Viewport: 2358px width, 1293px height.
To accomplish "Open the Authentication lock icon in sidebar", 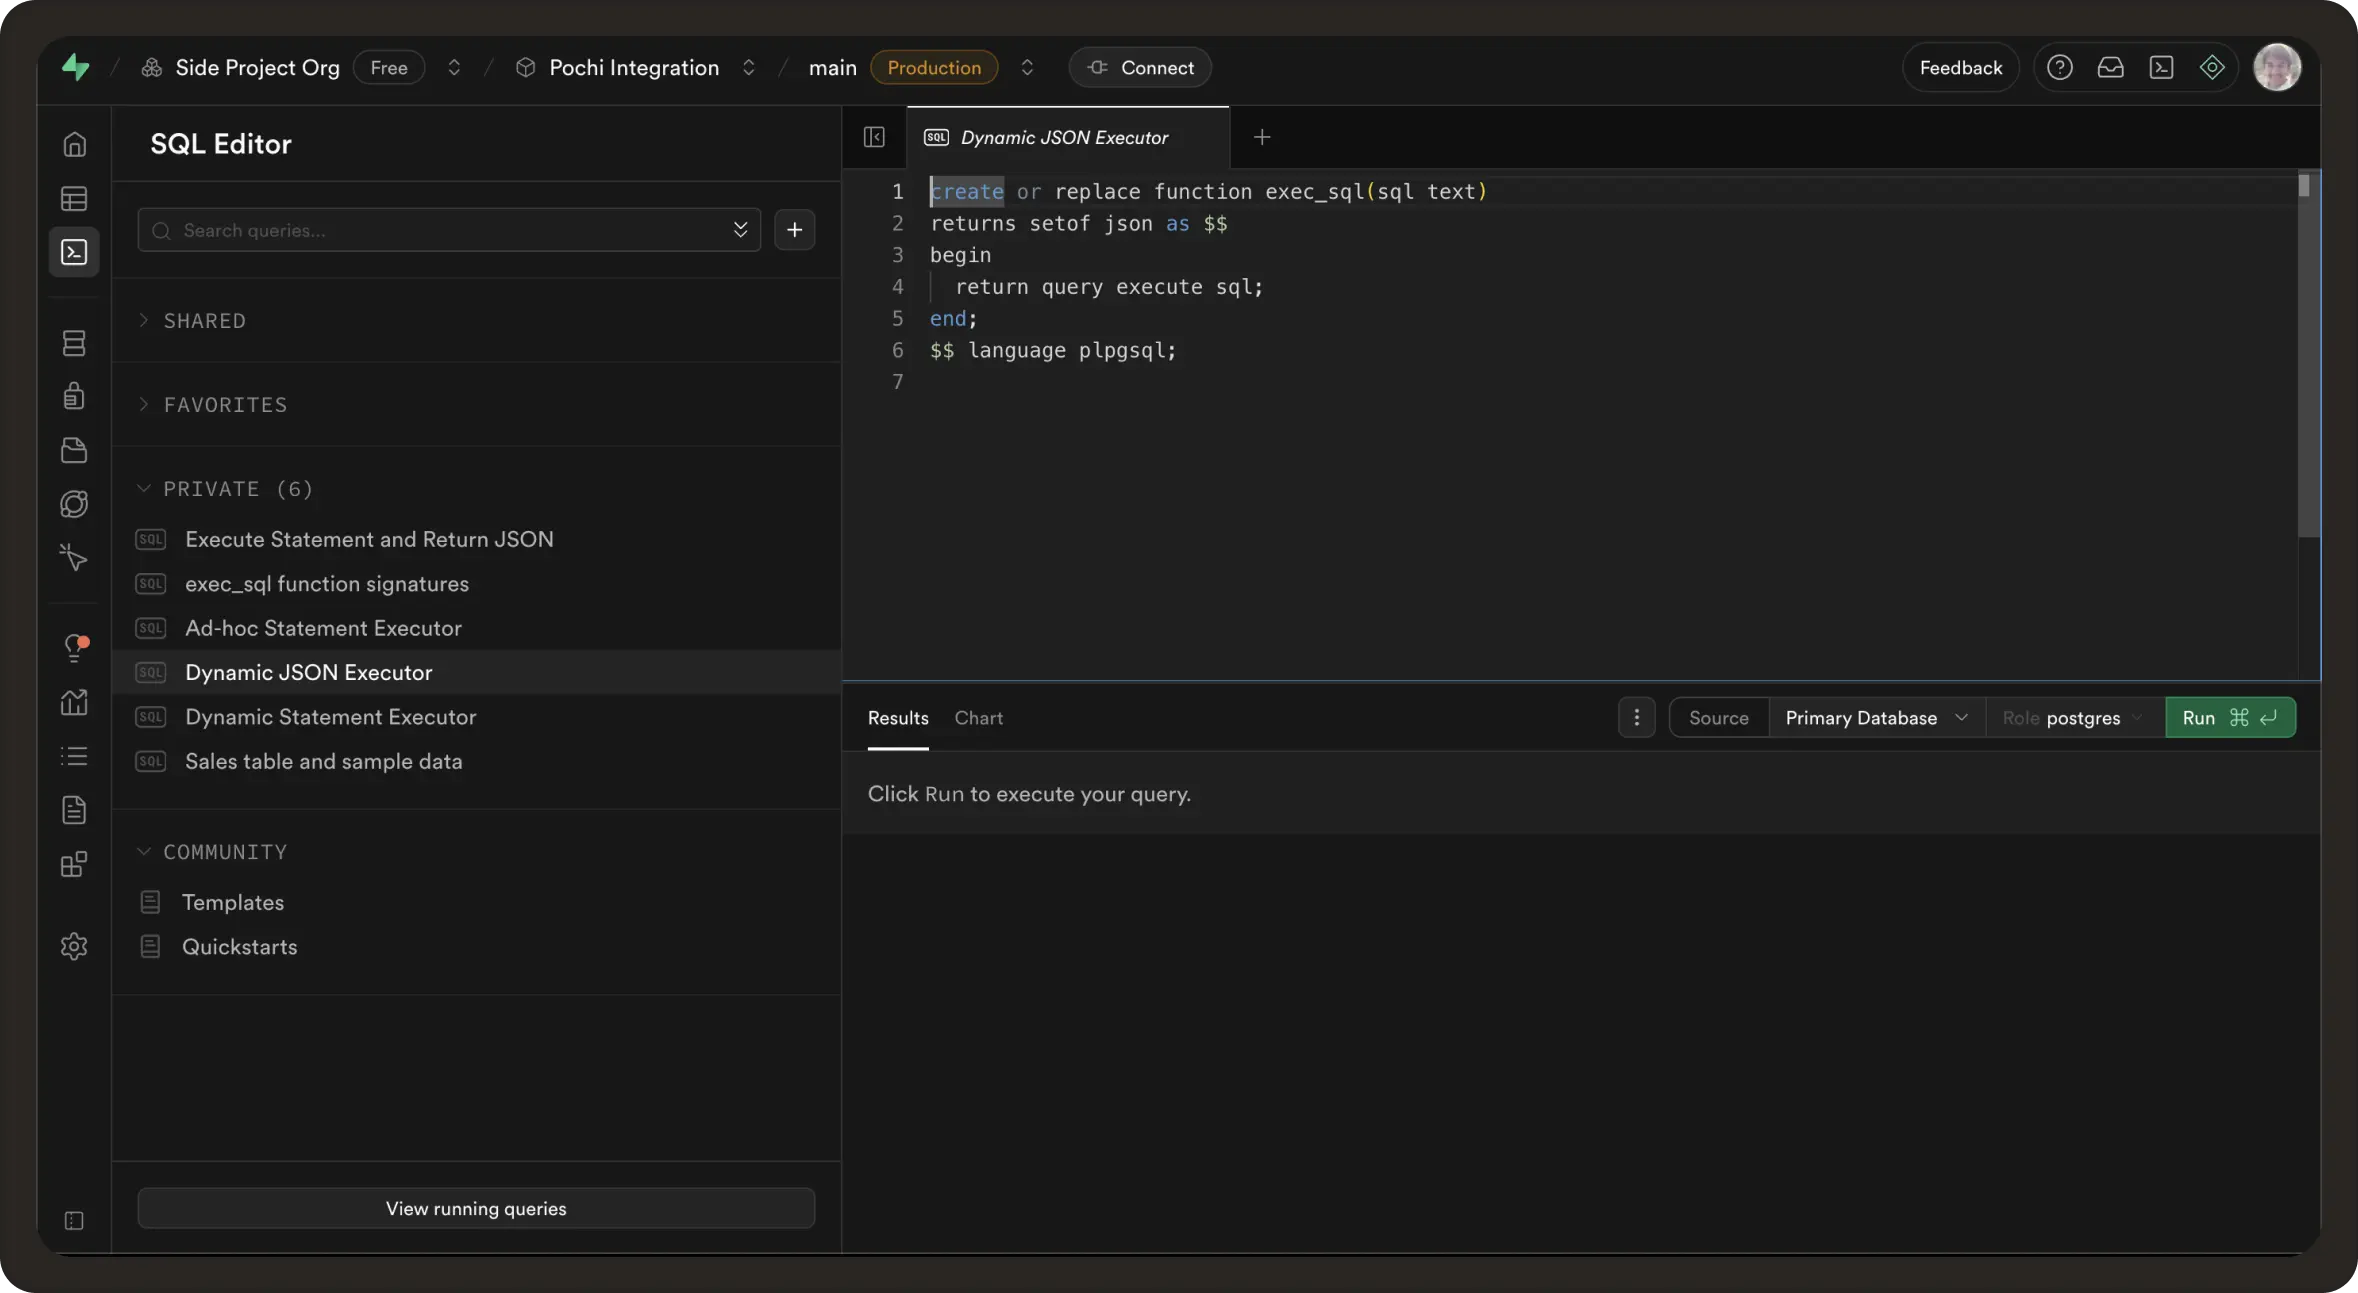I will click(x=74, y=396).
